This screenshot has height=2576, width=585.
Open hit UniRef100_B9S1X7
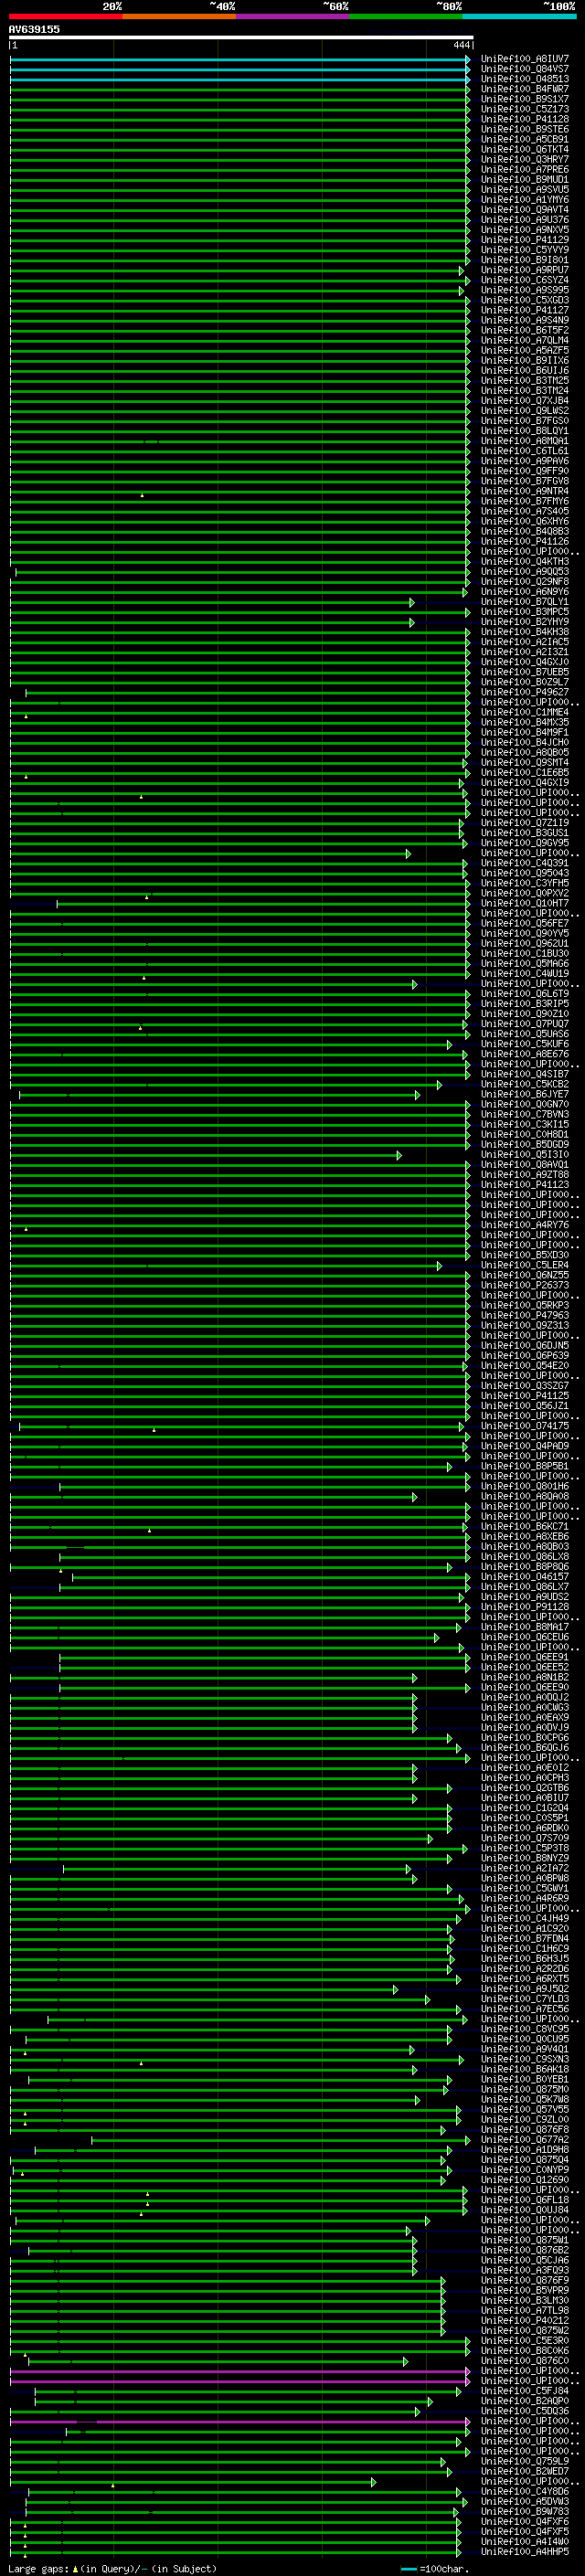(x=525, y=99)
